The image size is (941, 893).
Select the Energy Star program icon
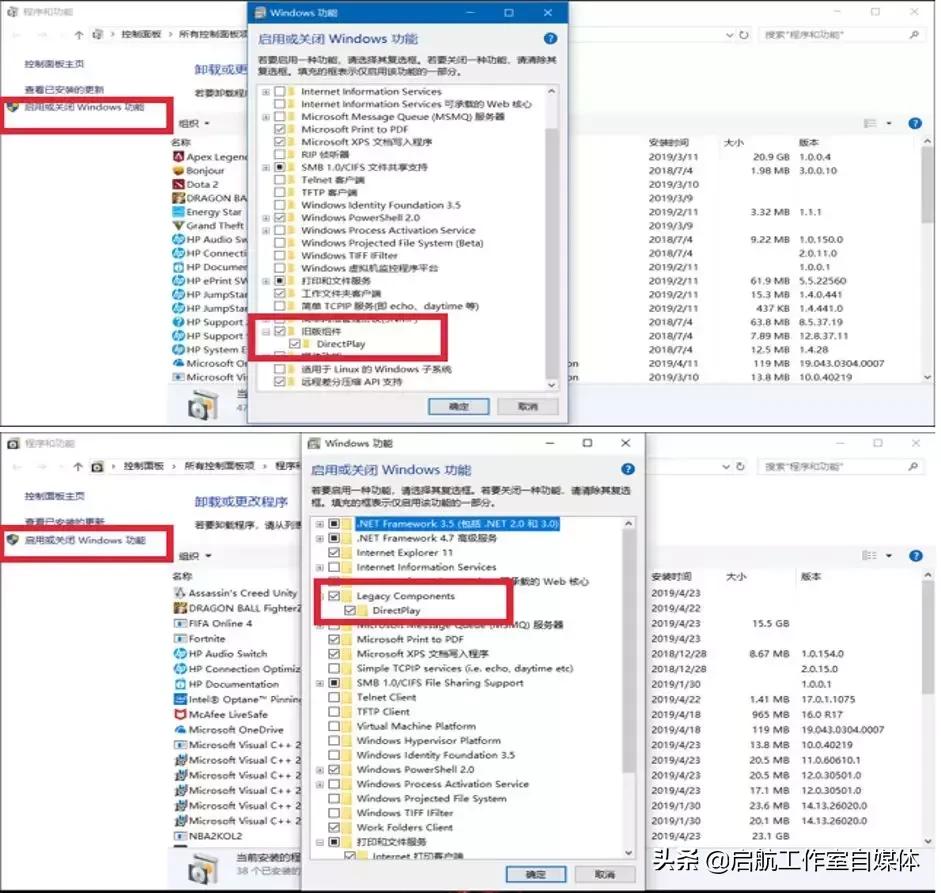pyautogui.click(x=178, y=212)
